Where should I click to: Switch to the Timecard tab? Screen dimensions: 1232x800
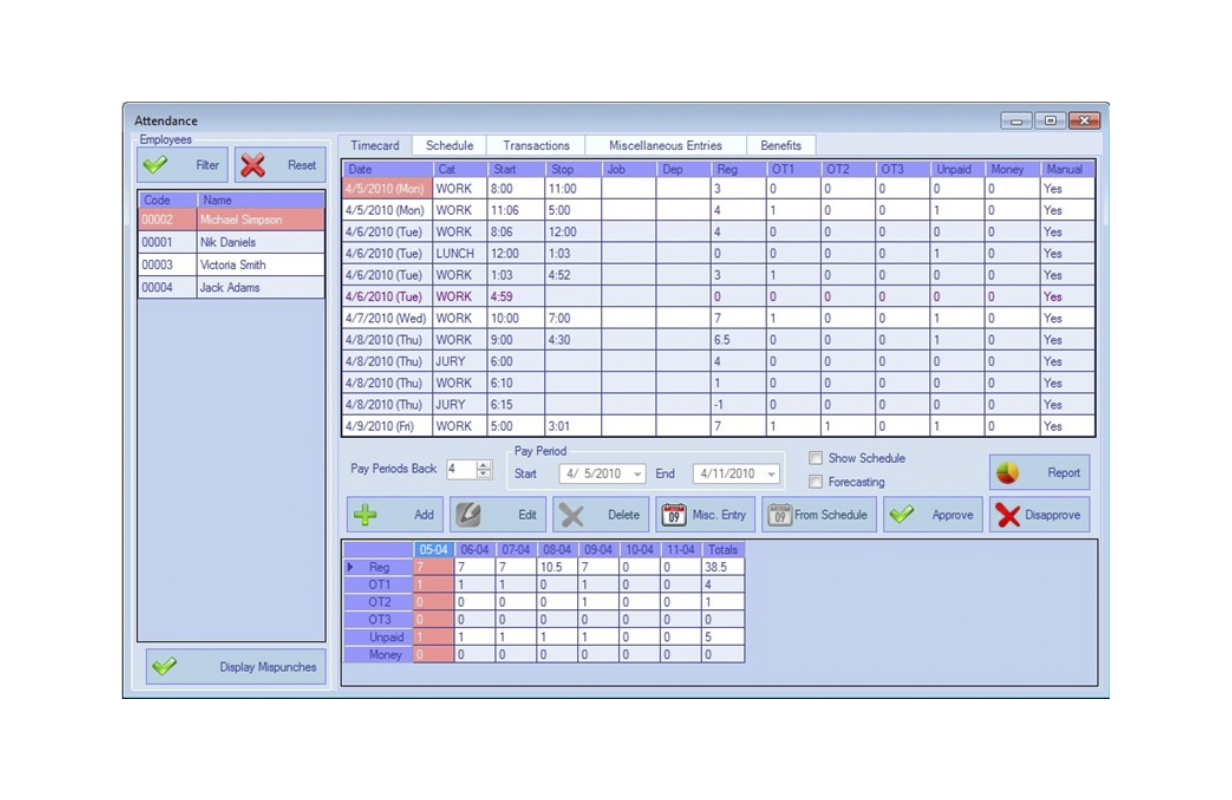coord(375,146)
